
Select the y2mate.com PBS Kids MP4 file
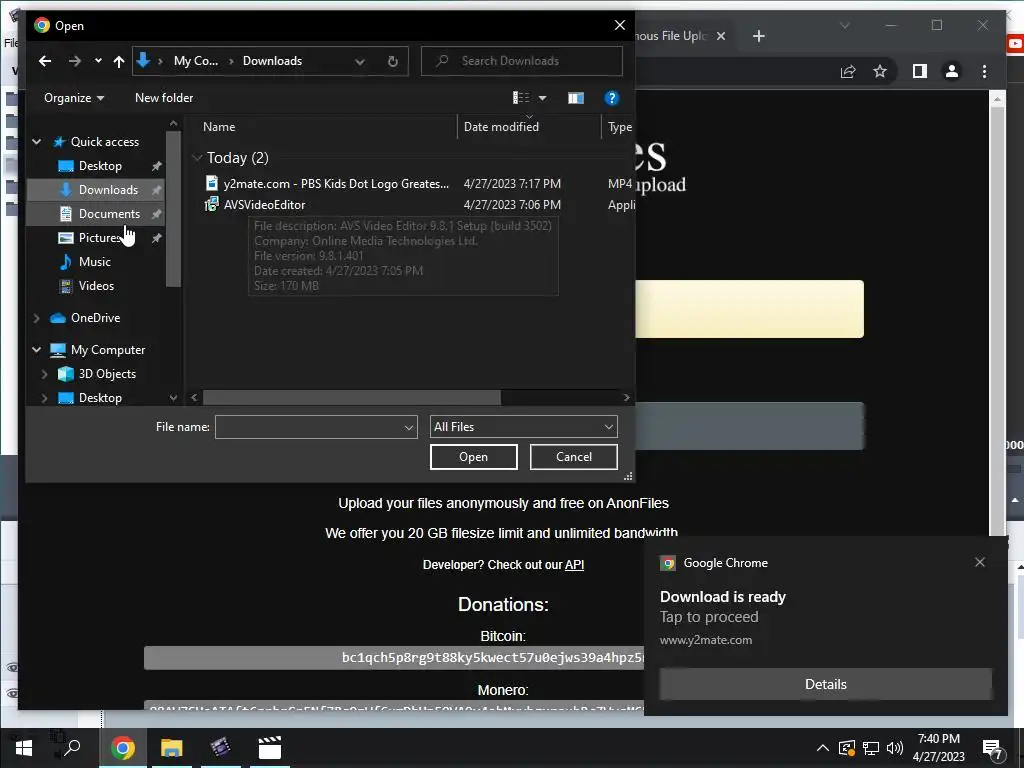336,184
